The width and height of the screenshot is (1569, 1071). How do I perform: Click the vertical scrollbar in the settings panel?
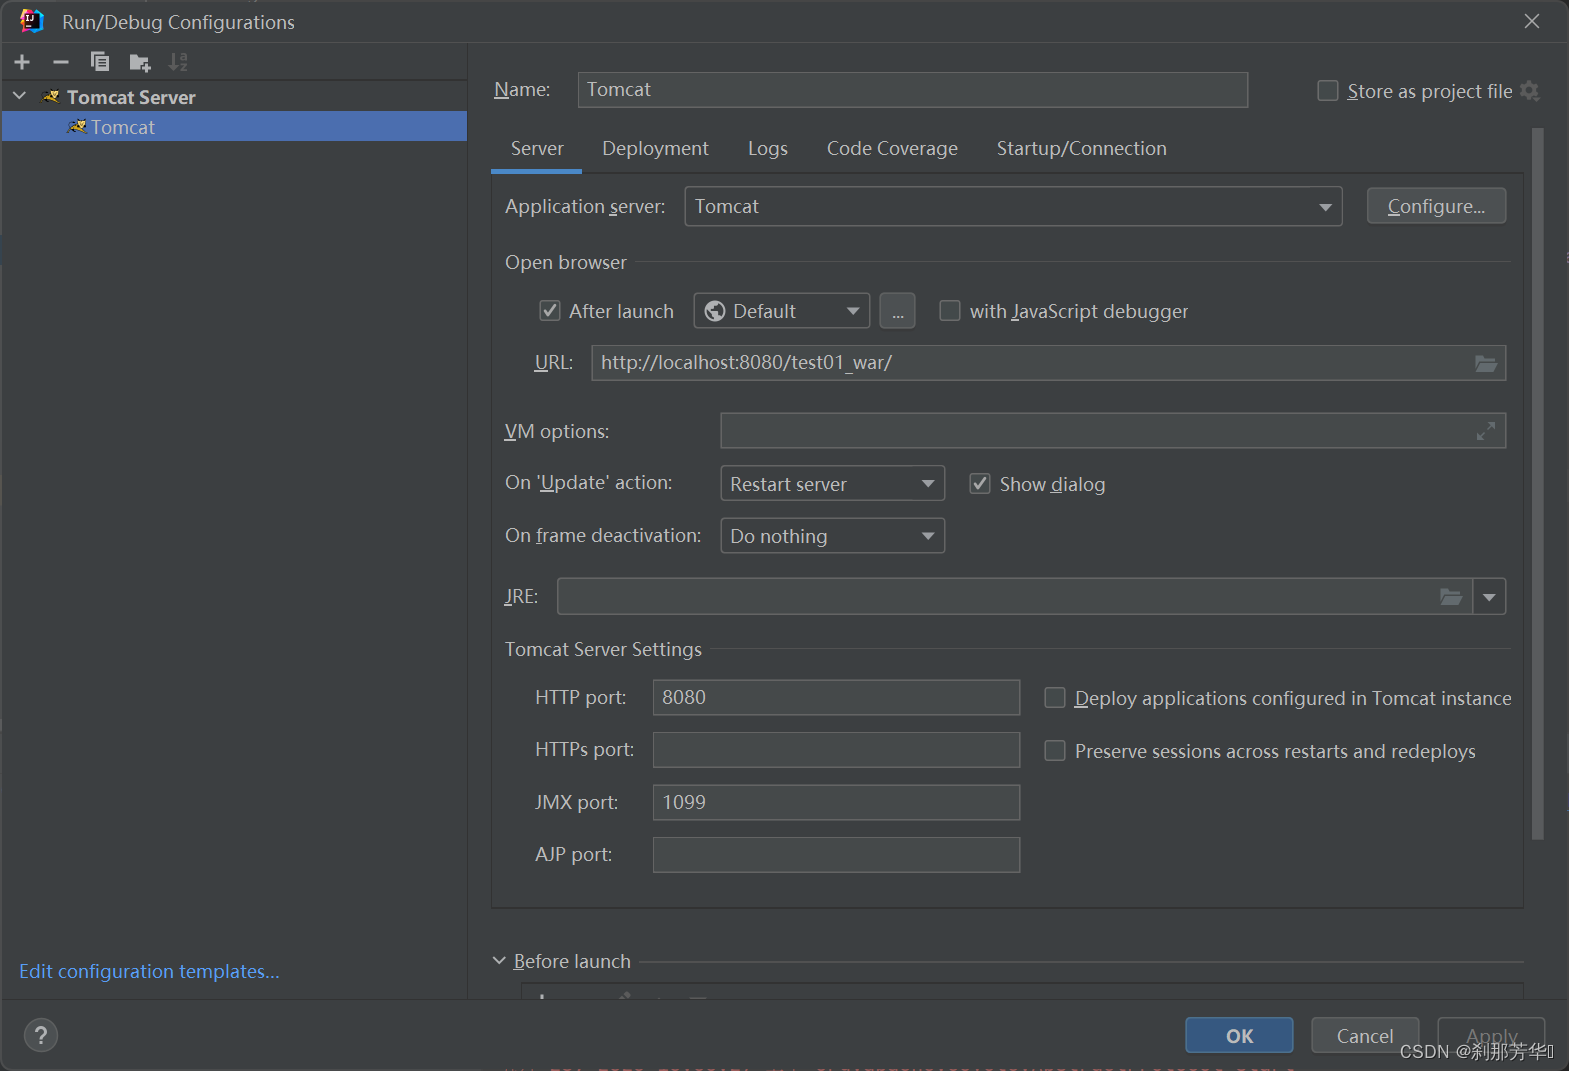(x=1538, y=484)
